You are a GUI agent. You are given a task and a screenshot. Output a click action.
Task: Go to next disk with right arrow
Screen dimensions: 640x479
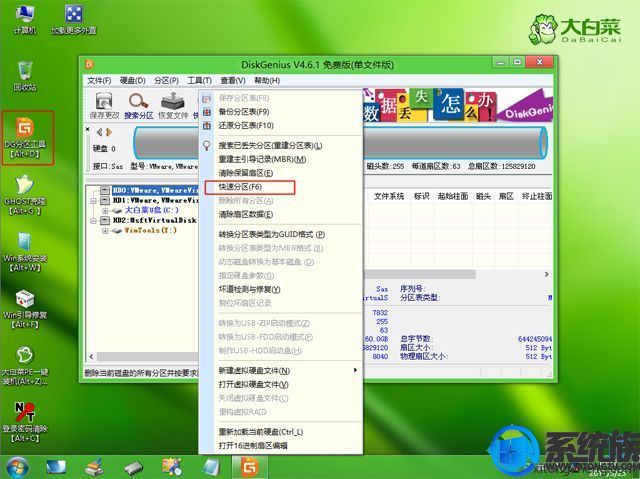(109, 132)
